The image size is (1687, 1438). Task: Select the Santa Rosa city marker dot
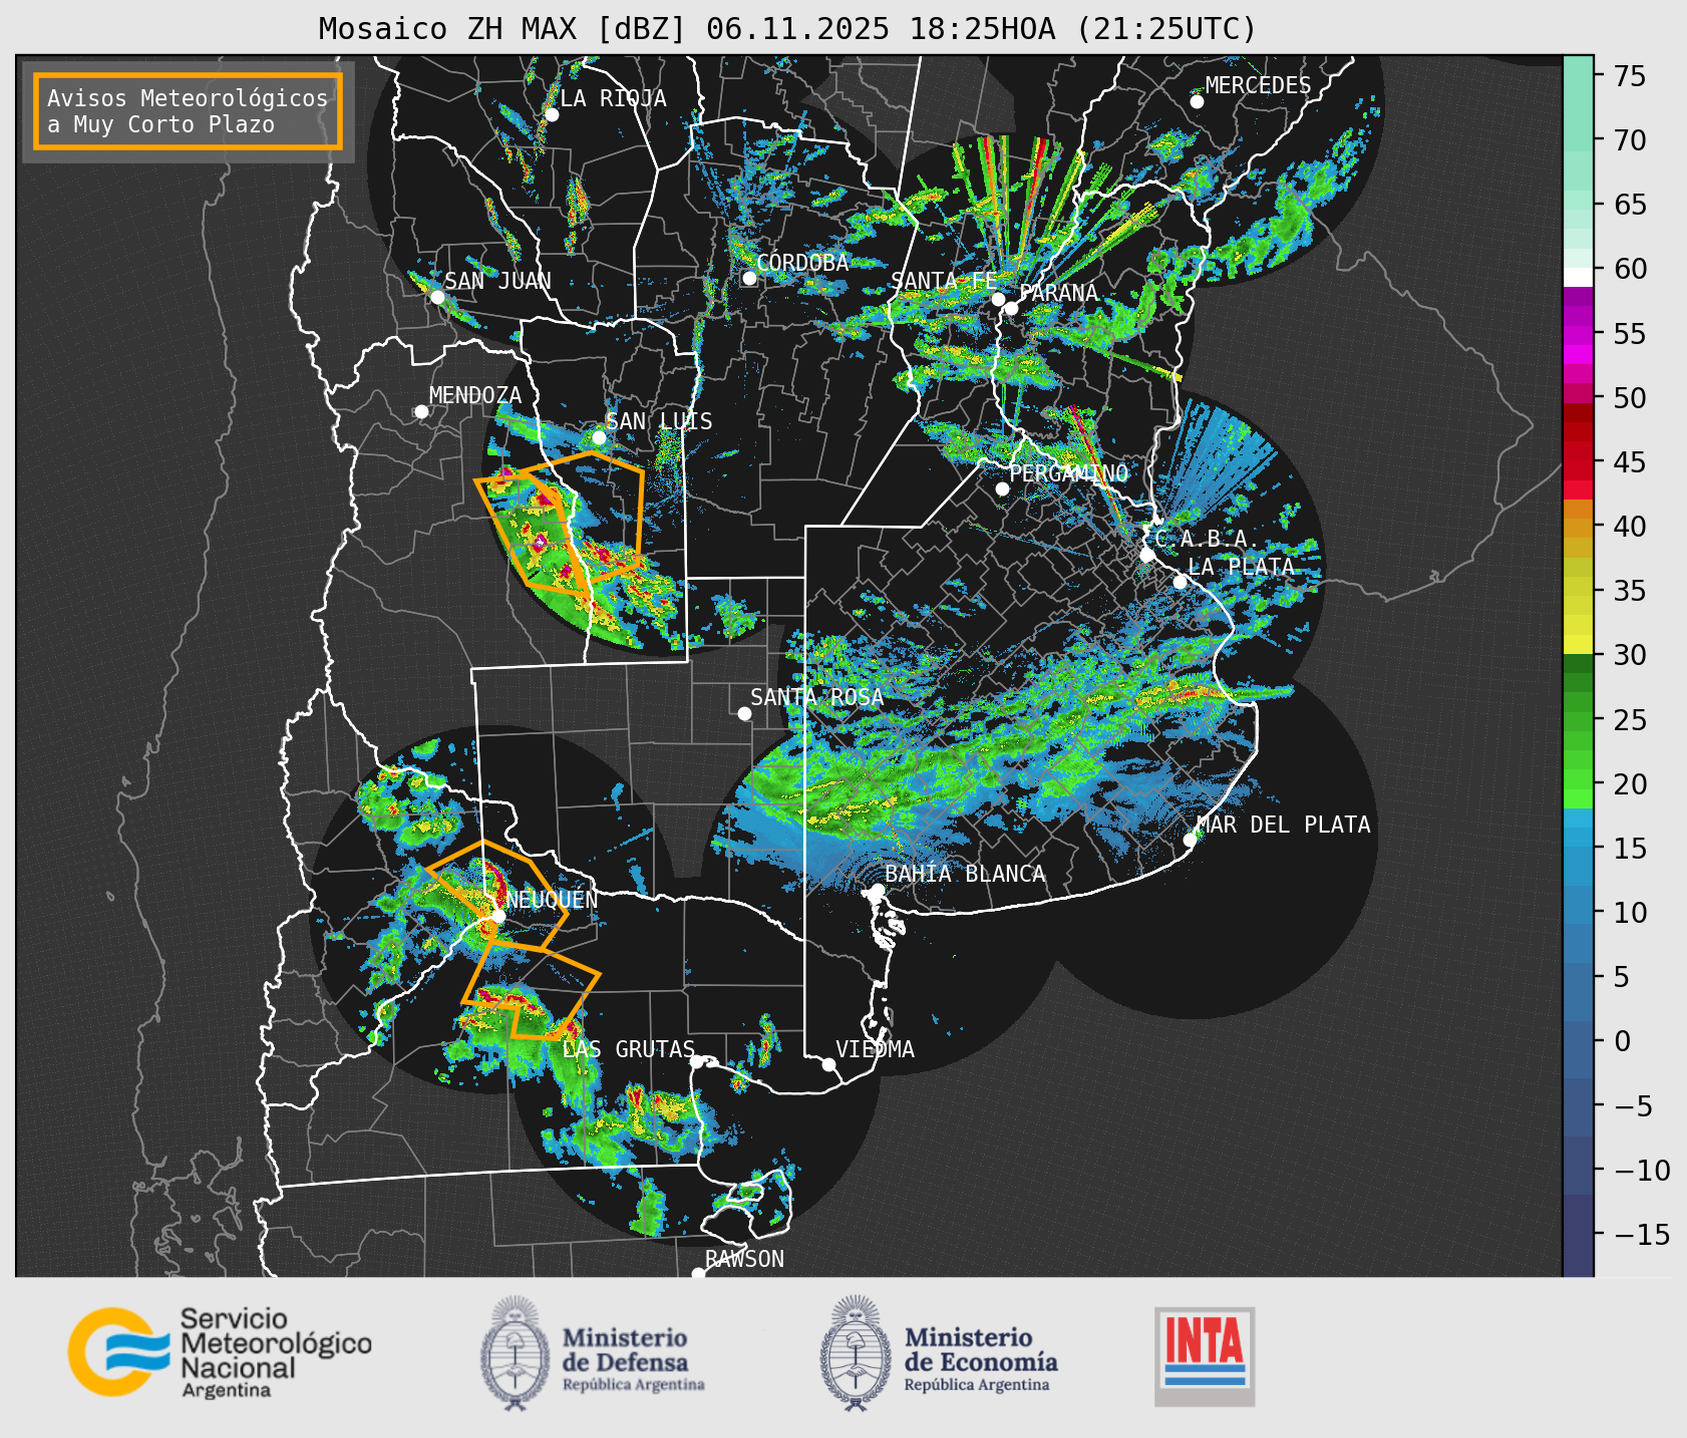tap(744, 713)
